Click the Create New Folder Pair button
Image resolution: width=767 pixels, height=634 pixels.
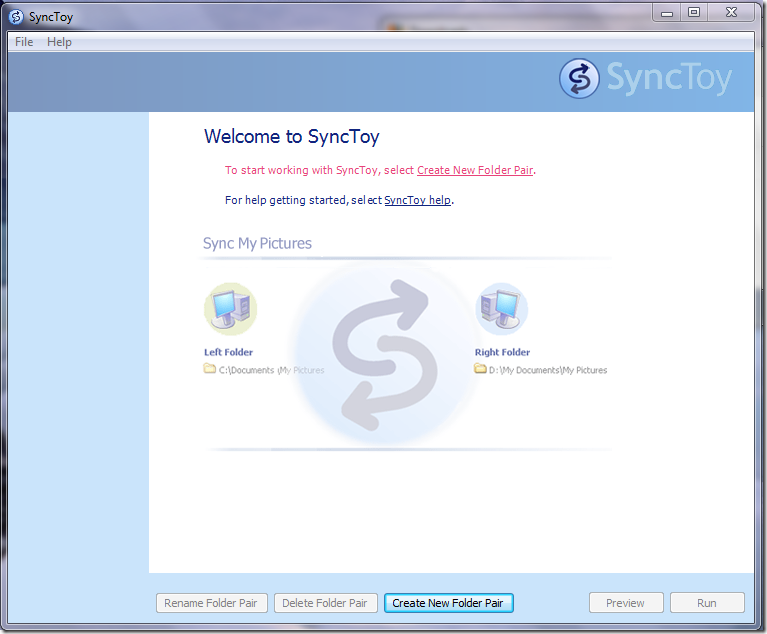tap(448, 603)
